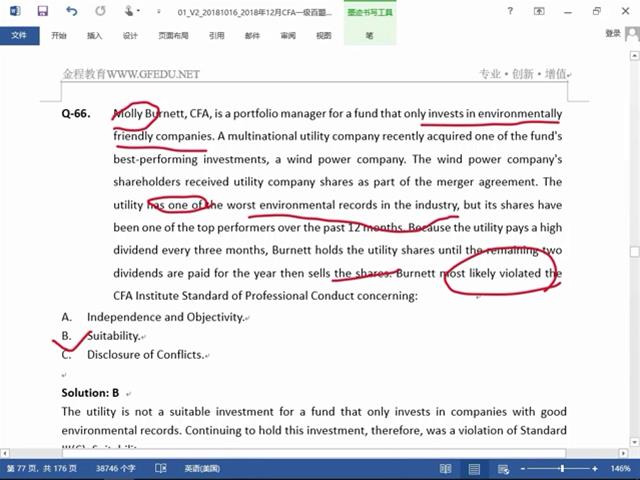Open the 邮件 Mailings tab

pos(252,36)
